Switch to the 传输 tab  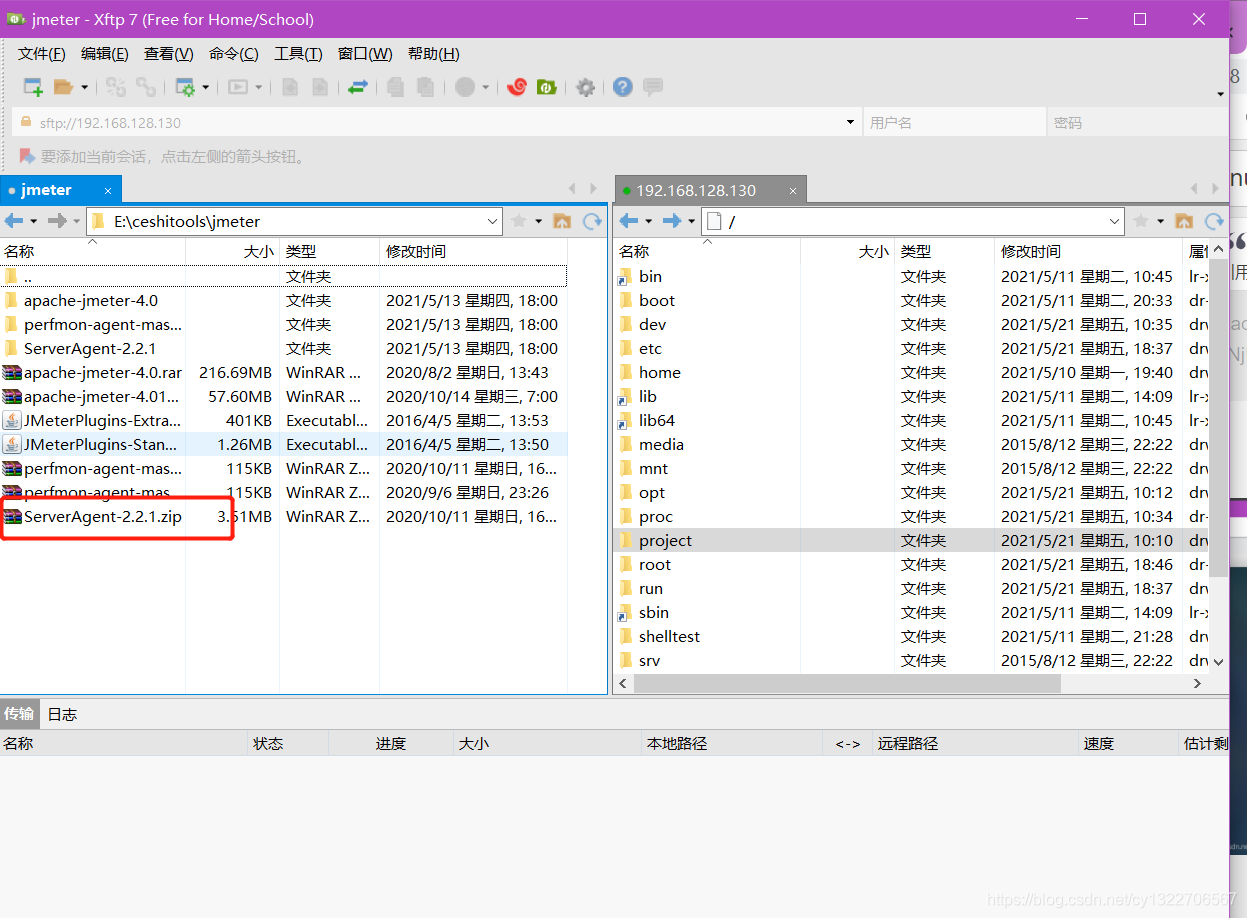19,714
